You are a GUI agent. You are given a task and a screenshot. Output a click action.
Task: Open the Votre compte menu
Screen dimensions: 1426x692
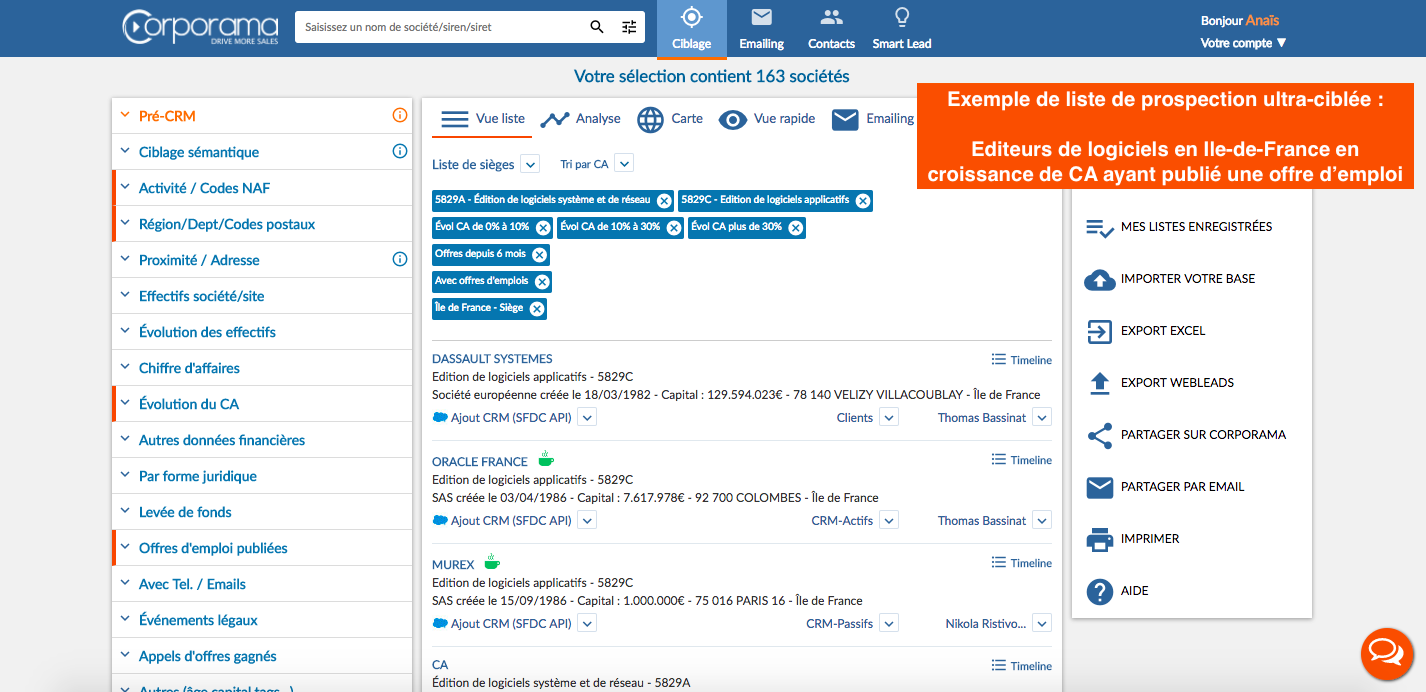(x=1243, y=43)
